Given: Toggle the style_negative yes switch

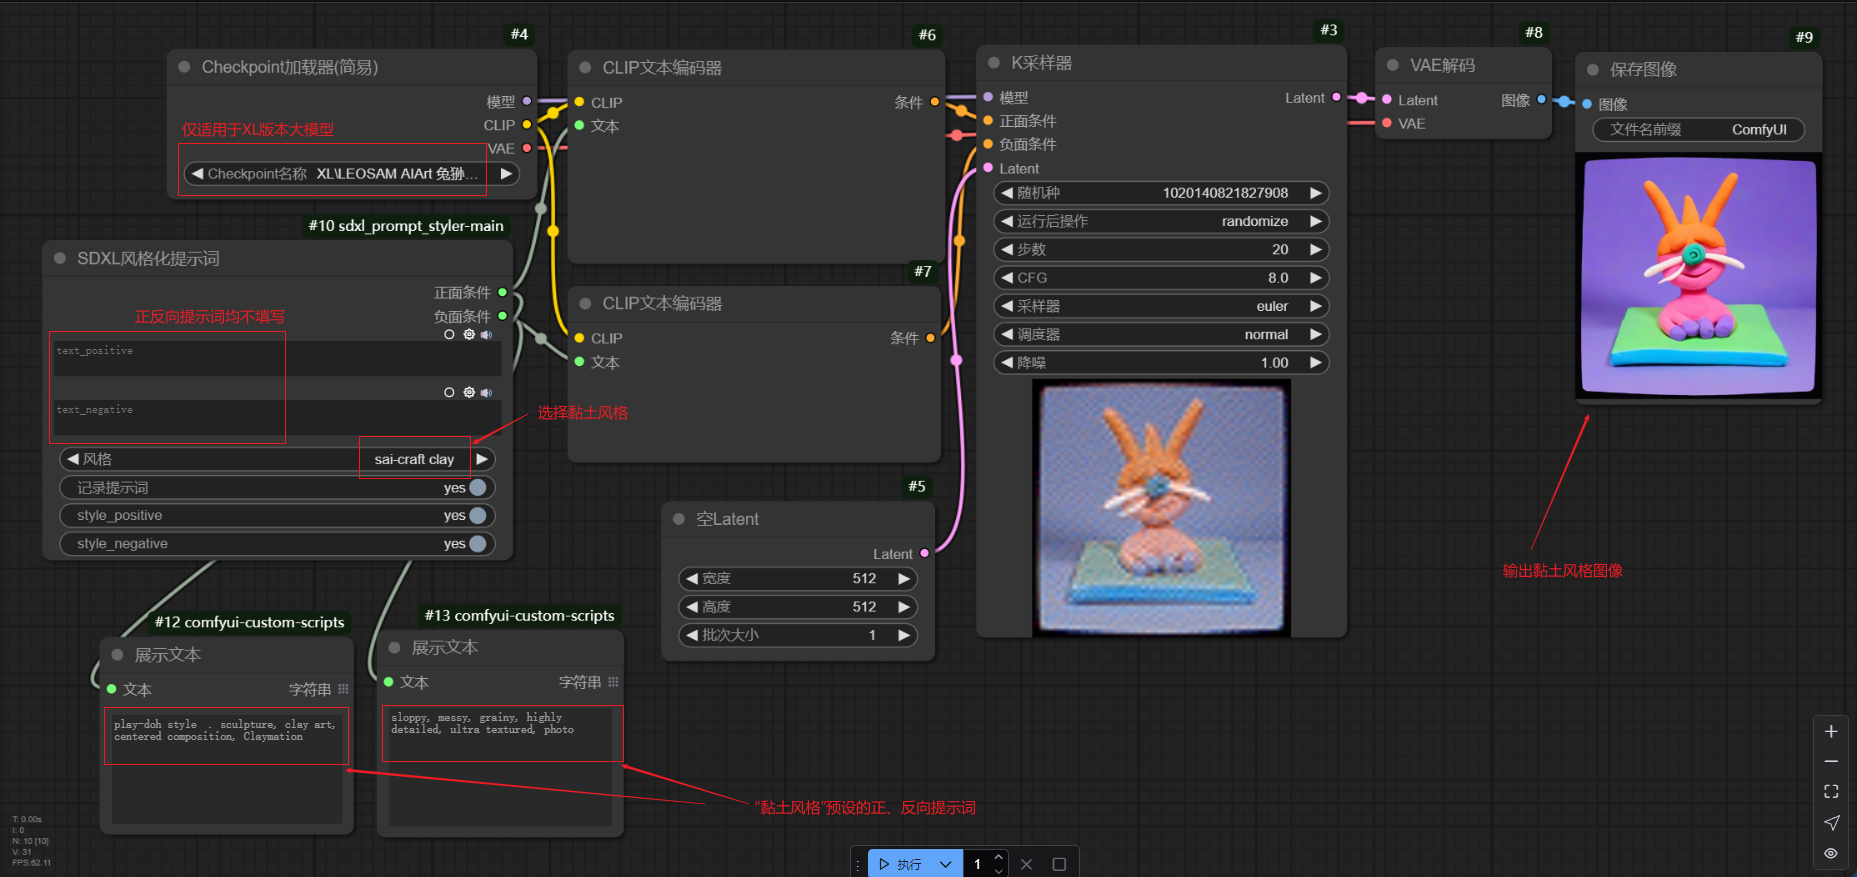Looking at the screenshot, I should (x=478, y=543).
